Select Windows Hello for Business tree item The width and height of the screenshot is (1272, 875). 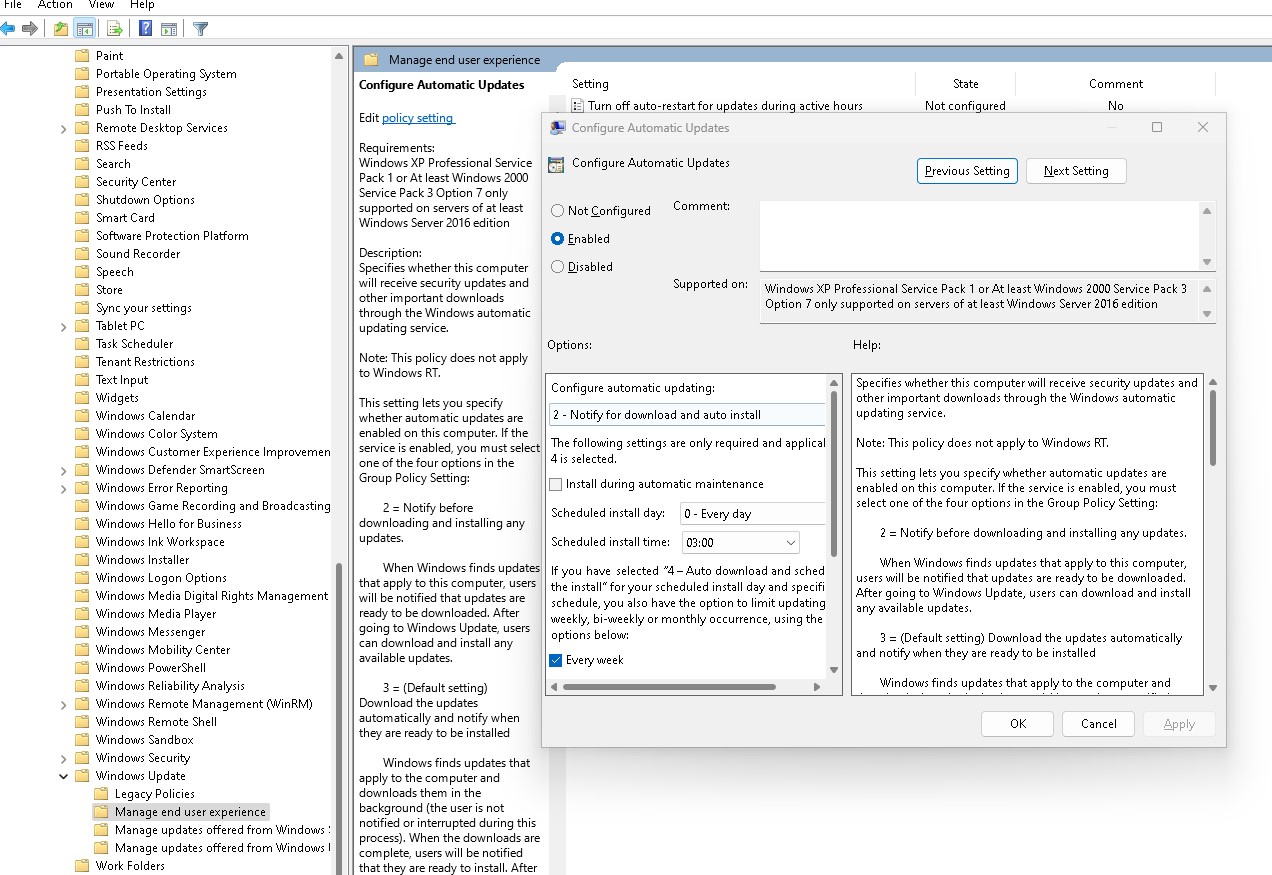(169, 524)
